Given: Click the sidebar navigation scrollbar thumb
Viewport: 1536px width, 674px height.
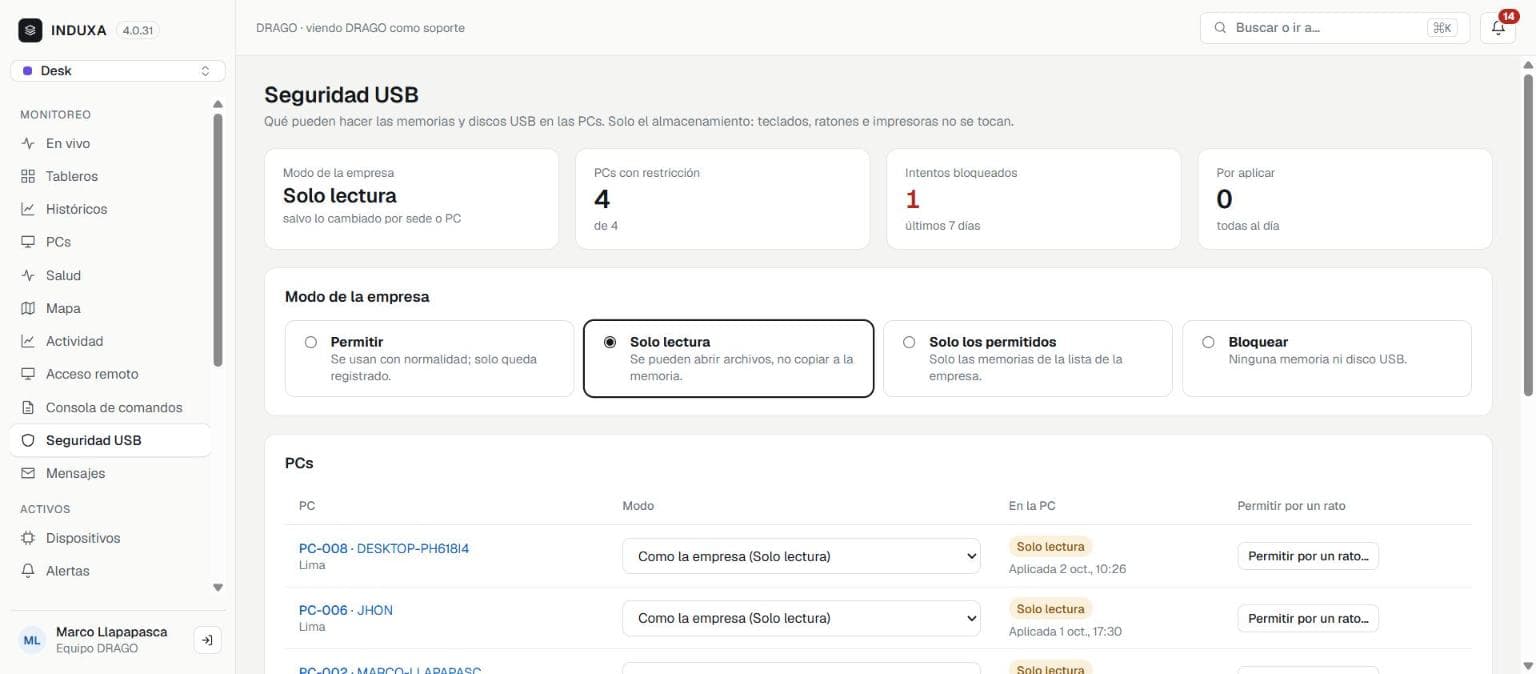Looking at the screenshot, I should click(x=218, y=240).
